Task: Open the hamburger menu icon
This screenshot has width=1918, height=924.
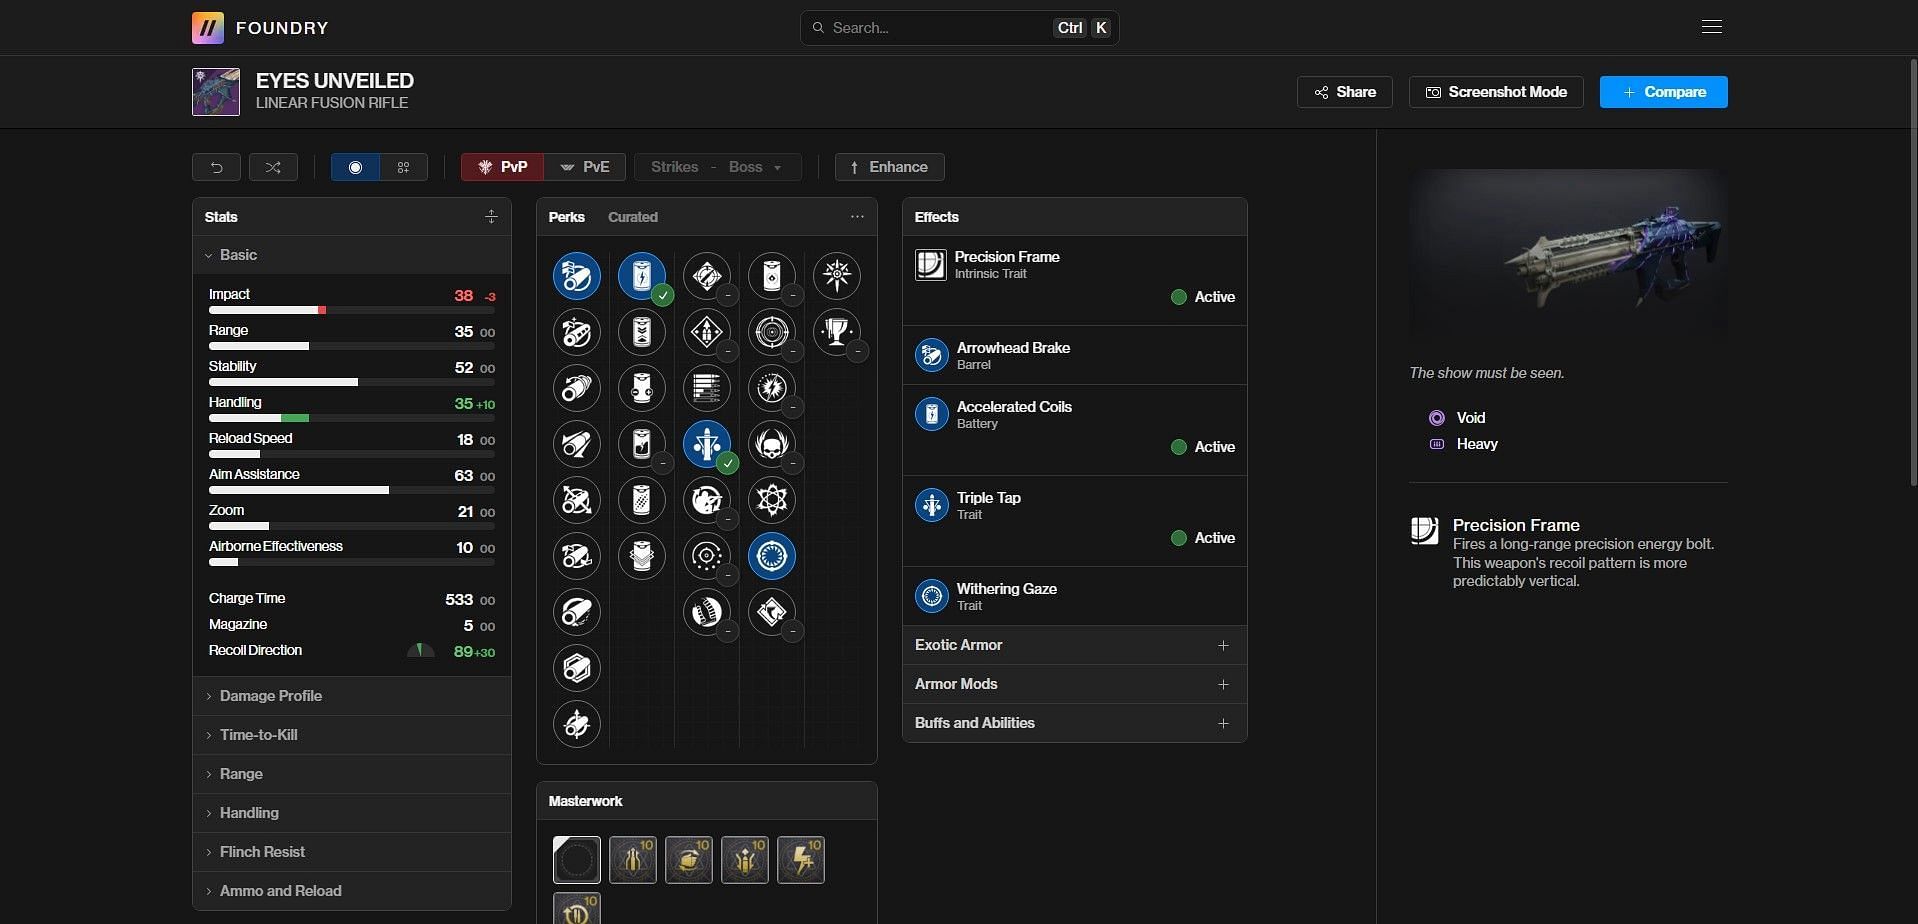Action: point(1712,27)
